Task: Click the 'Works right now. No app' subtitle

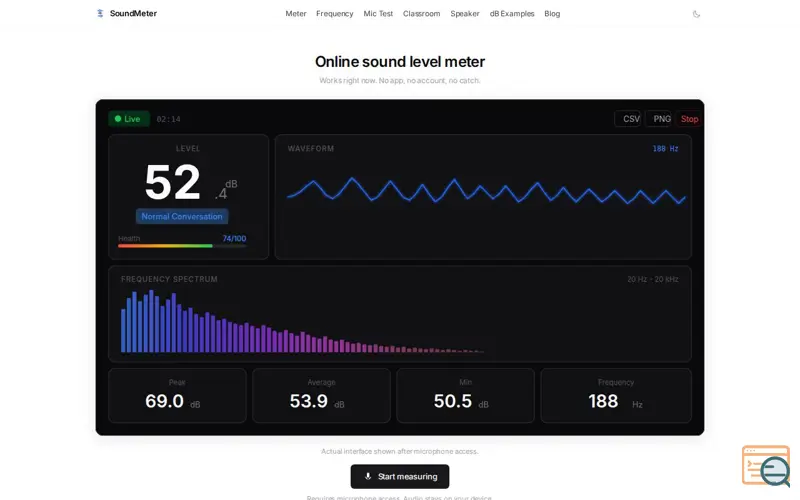Action: (399, 80)
